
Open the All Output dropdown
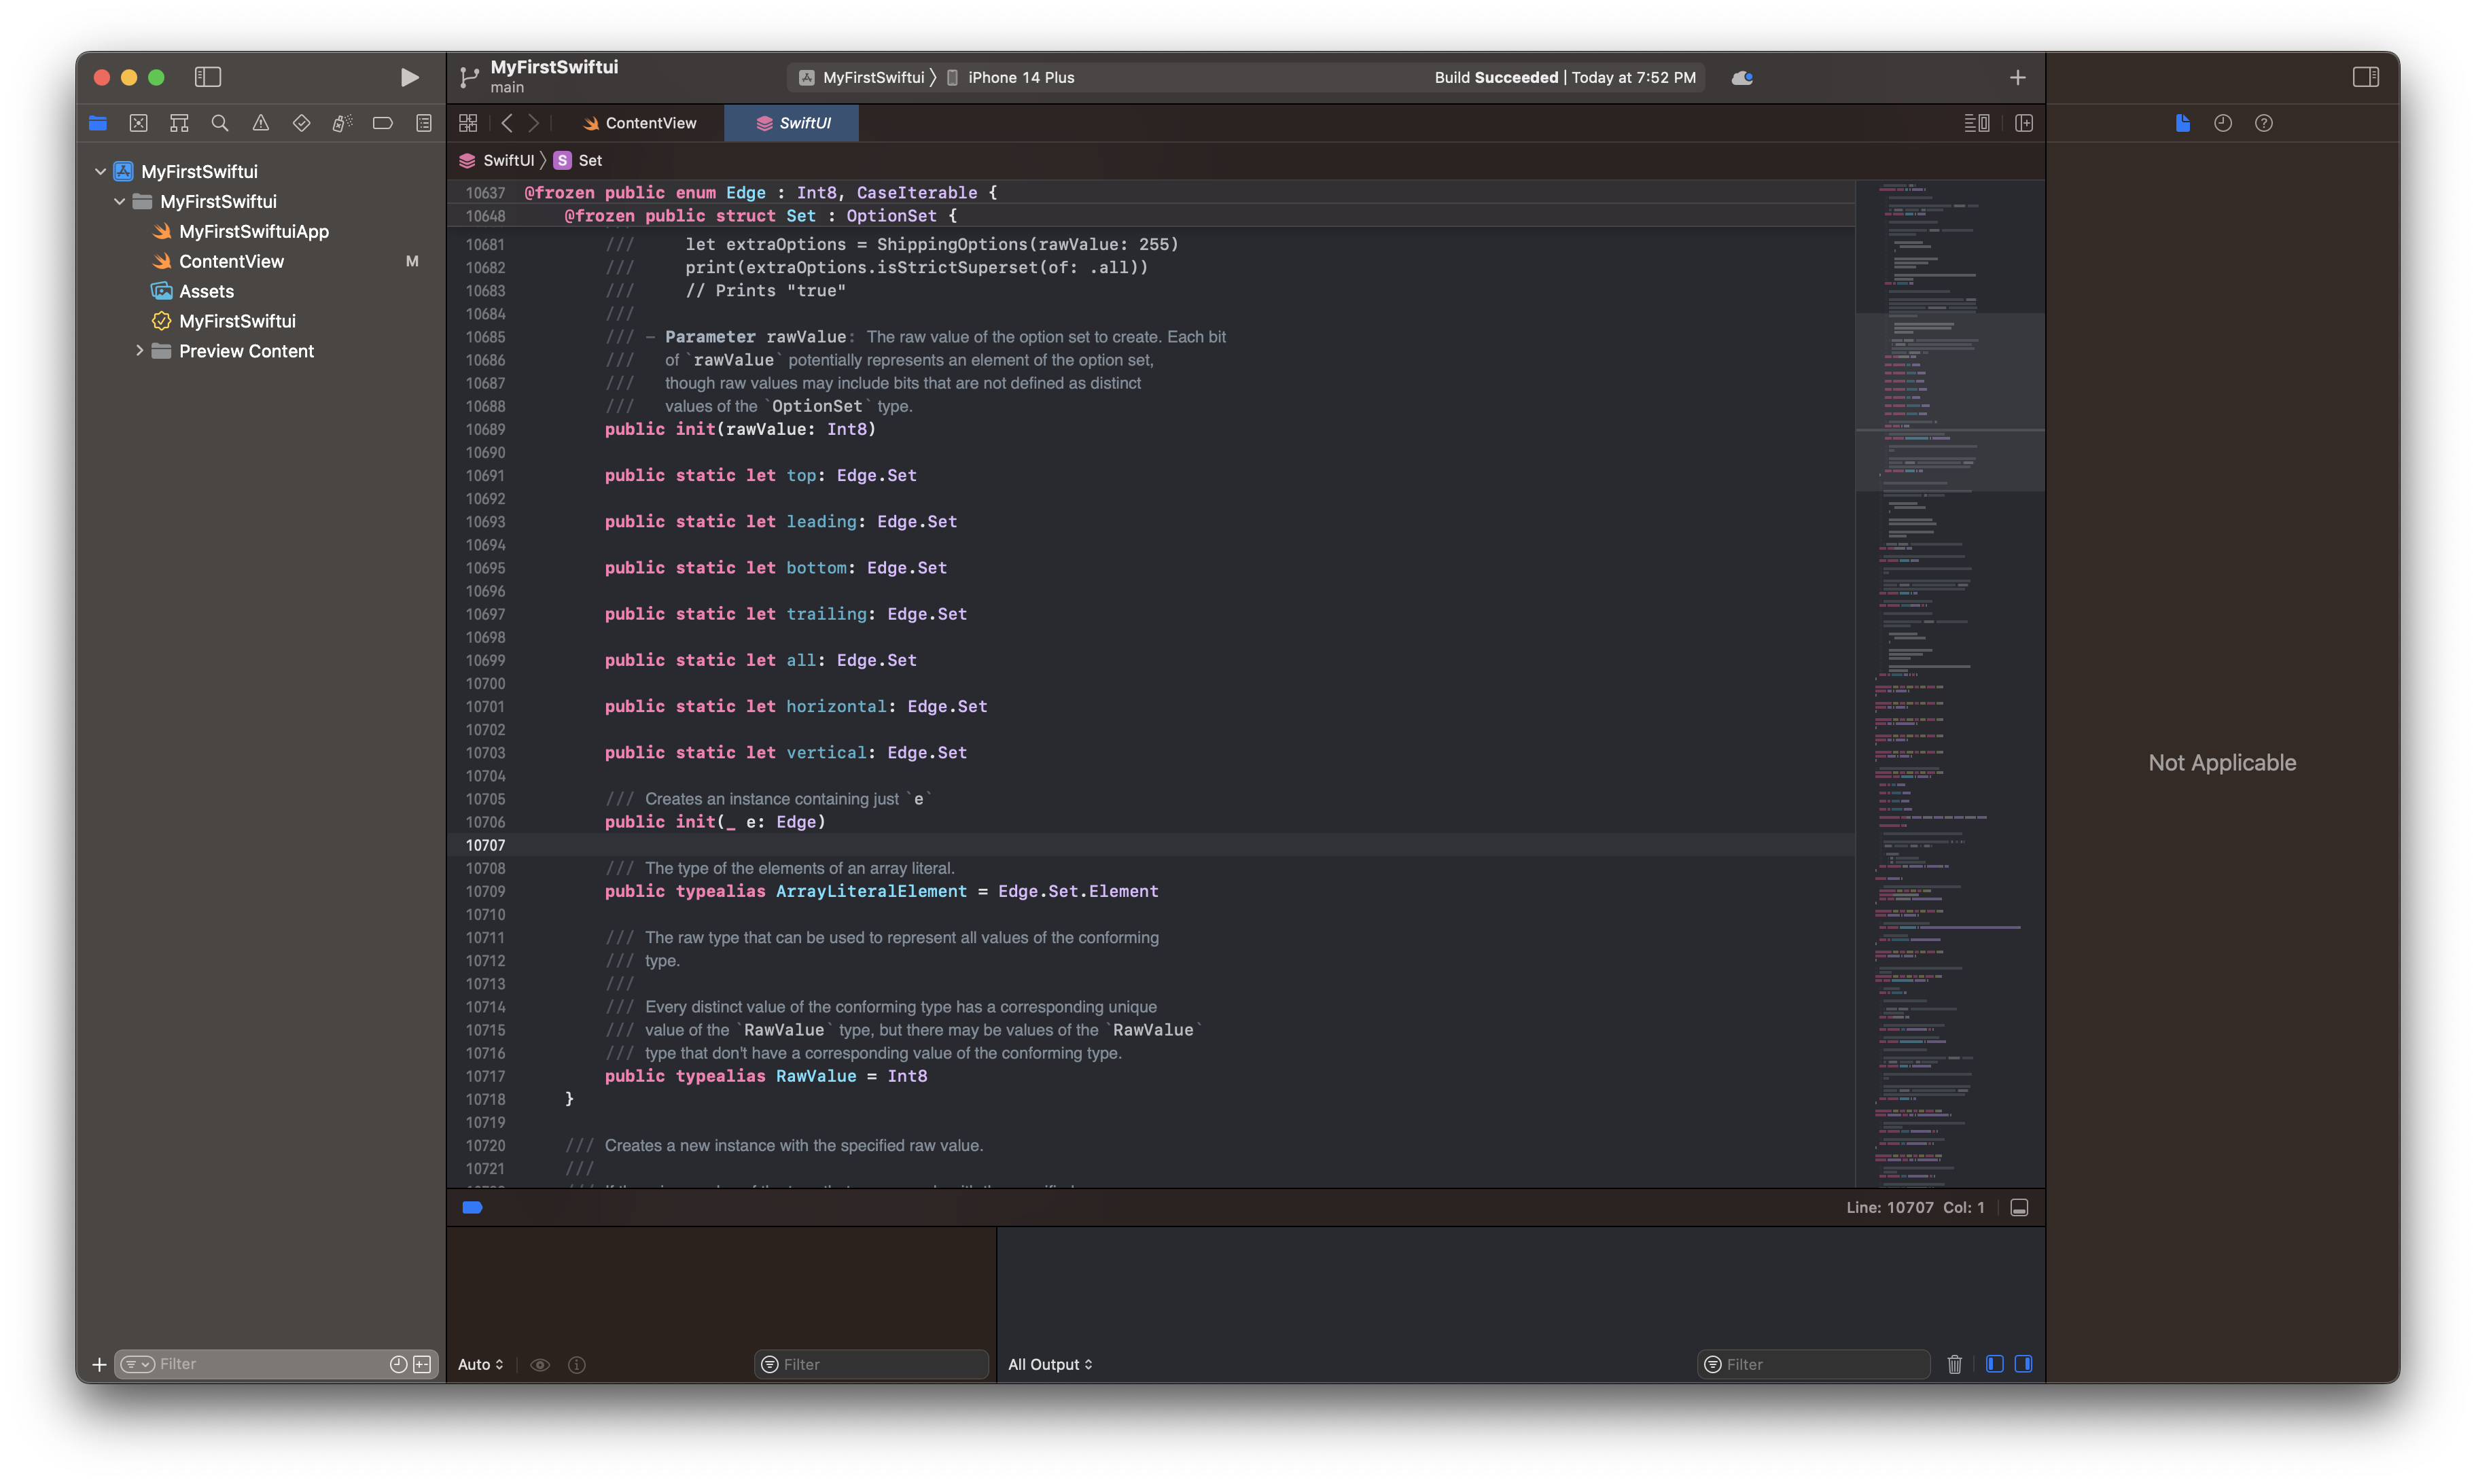pos(1050,1364)
